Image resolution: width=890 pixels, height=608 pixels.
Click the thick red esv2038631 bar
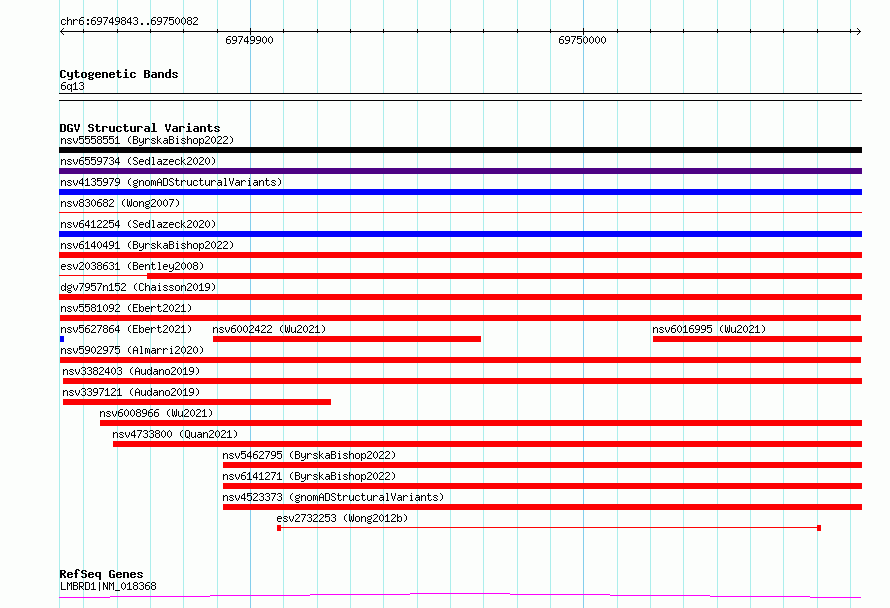(505, 276)
